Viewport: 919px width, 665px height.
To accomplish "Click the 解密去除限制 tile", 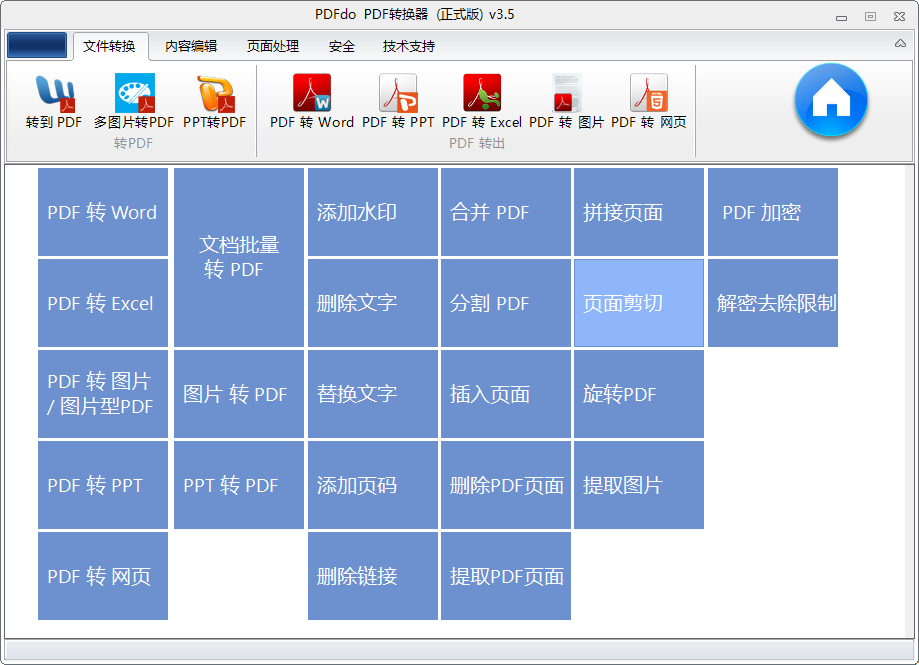I will point(772,303).
